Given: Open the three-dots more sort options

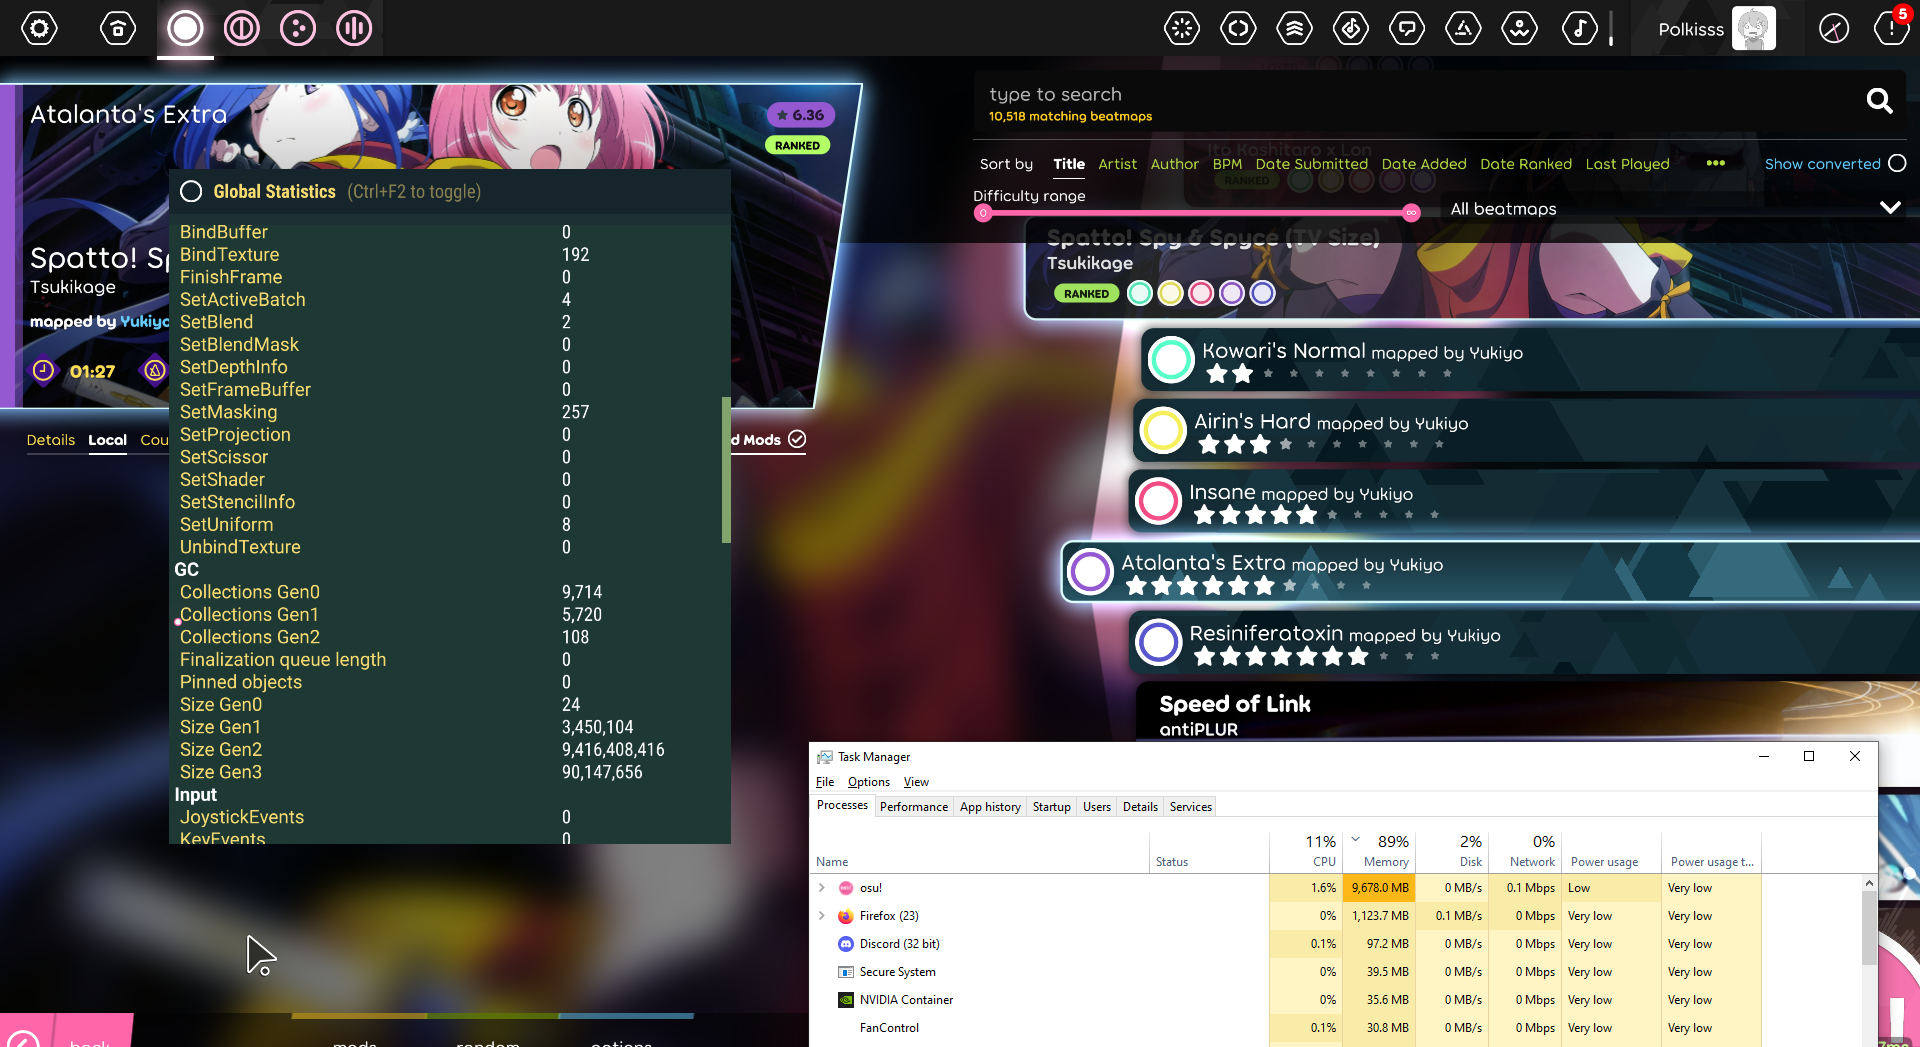Looking at the screenshot, I should 1716,163.
